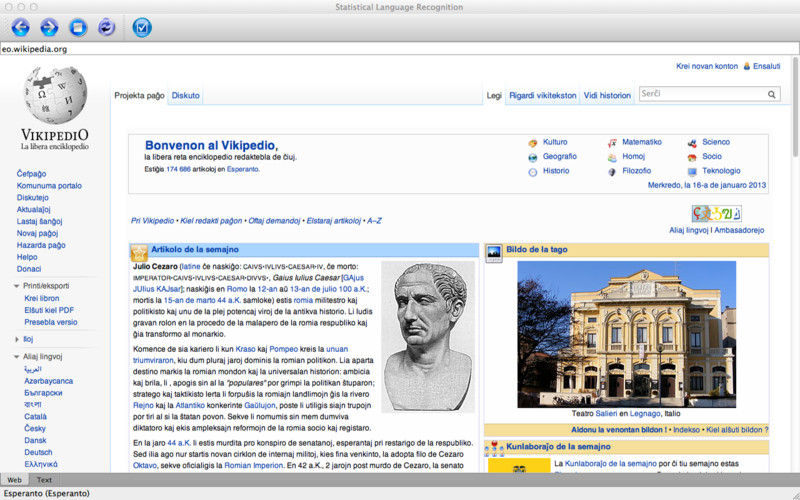Click the Aldonu la venontan bildon link
Image resolution: width=800 pixels, height=500 pixels.
[x=618, y=430]
